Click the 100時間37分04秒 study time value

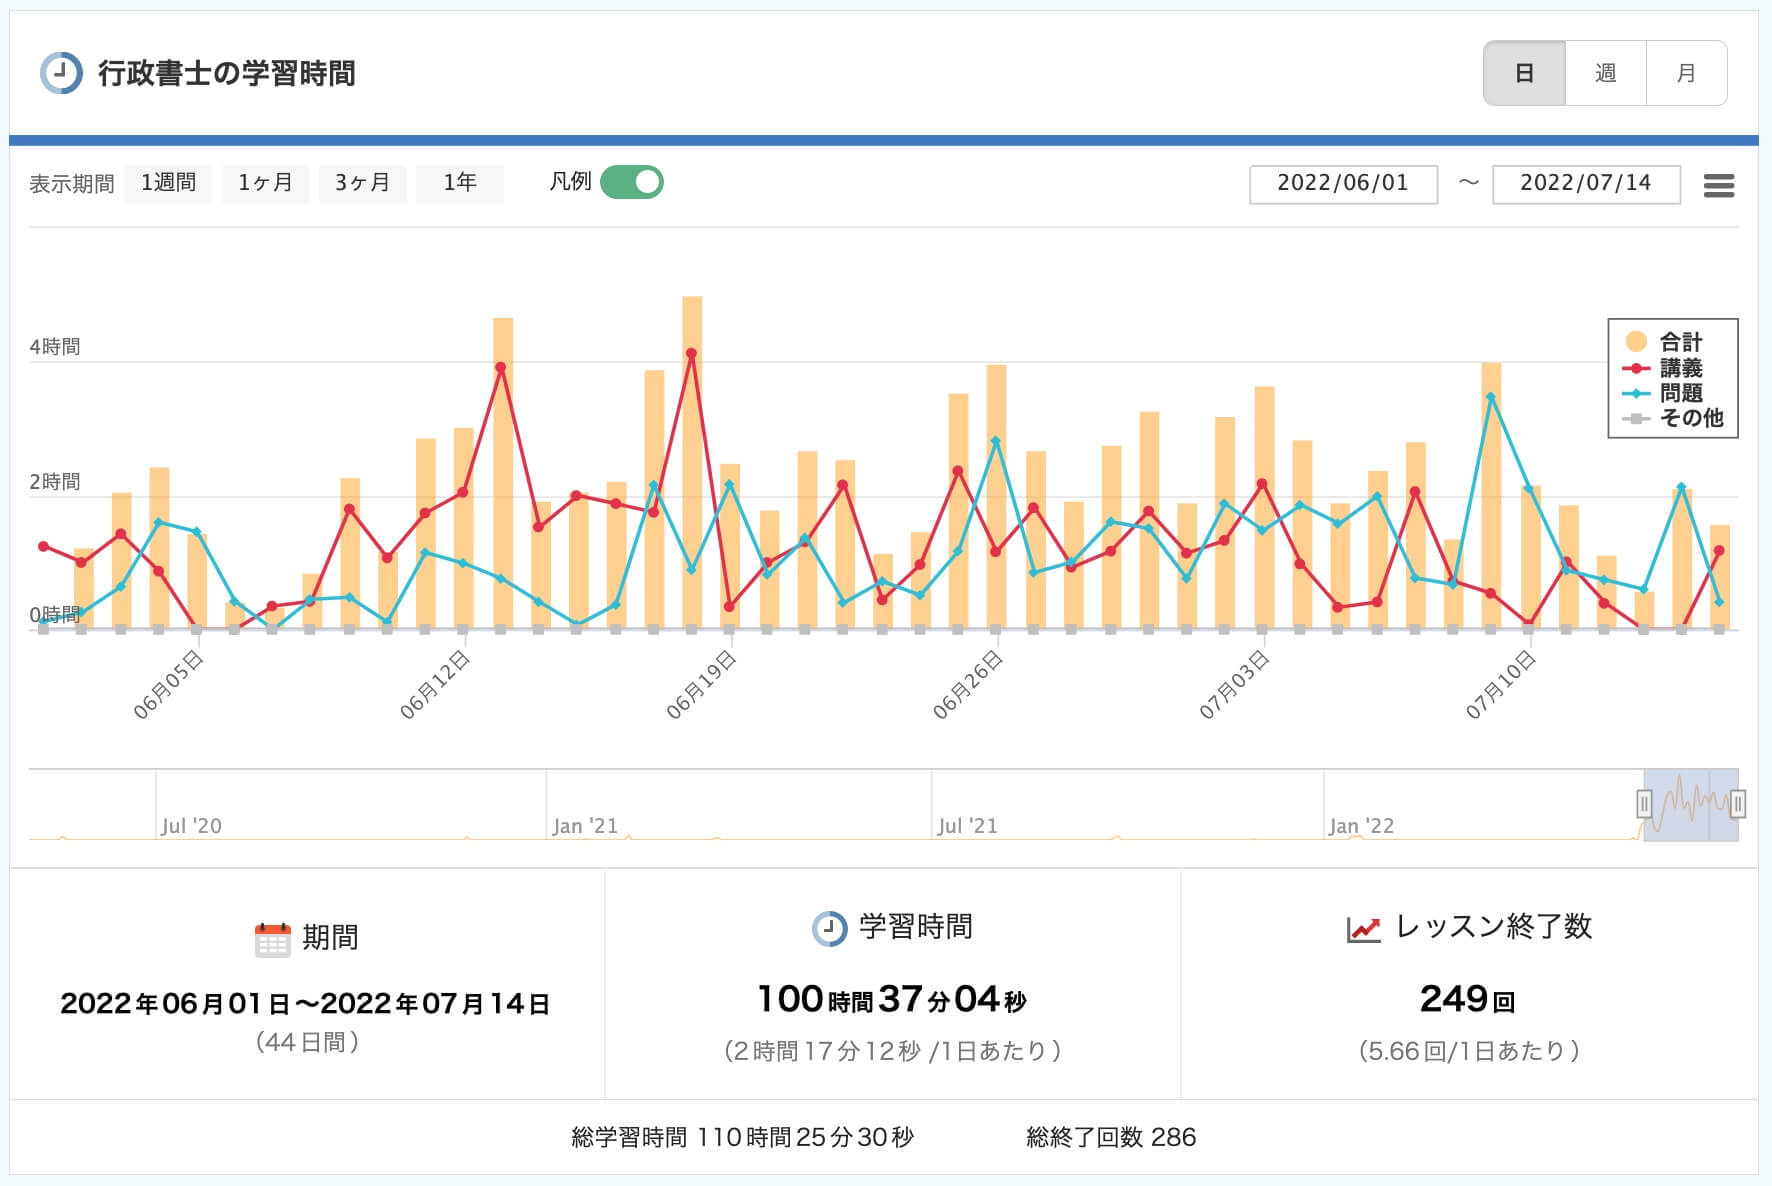[x=892, y=999]
